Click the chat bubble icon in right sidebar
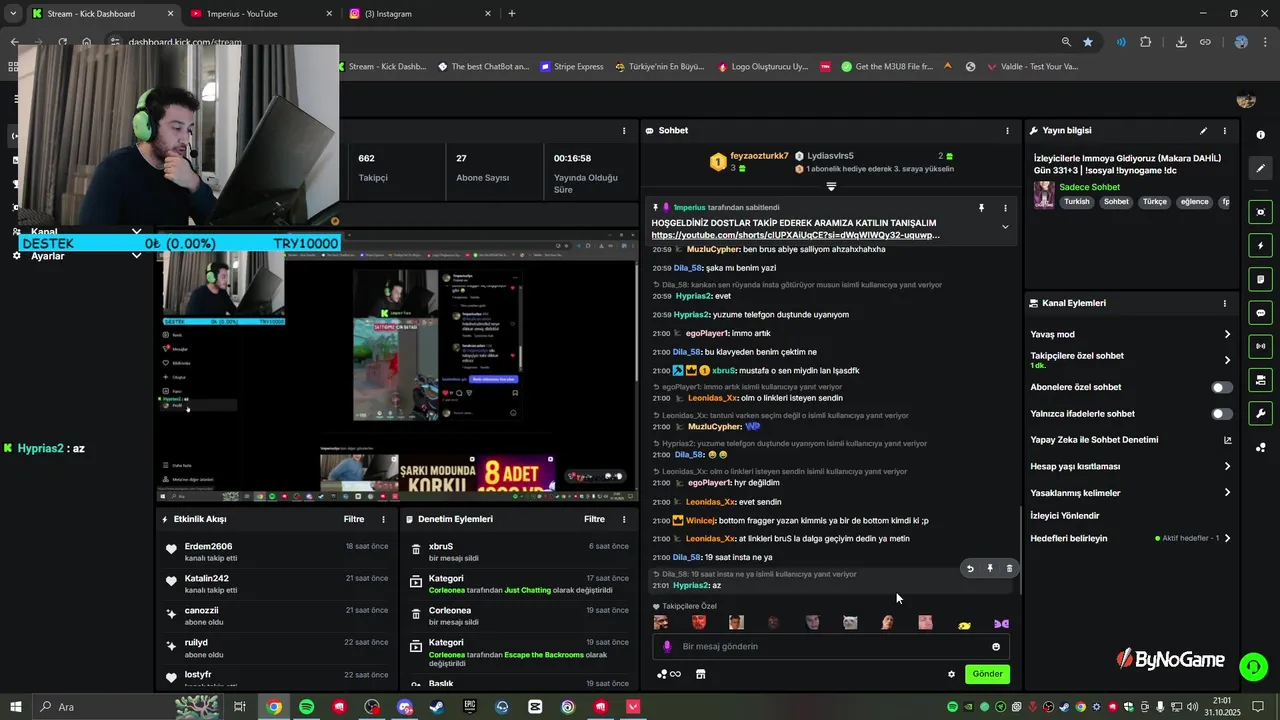The height and width of the screenshot is (720, 1280). tap(1260, 312)
